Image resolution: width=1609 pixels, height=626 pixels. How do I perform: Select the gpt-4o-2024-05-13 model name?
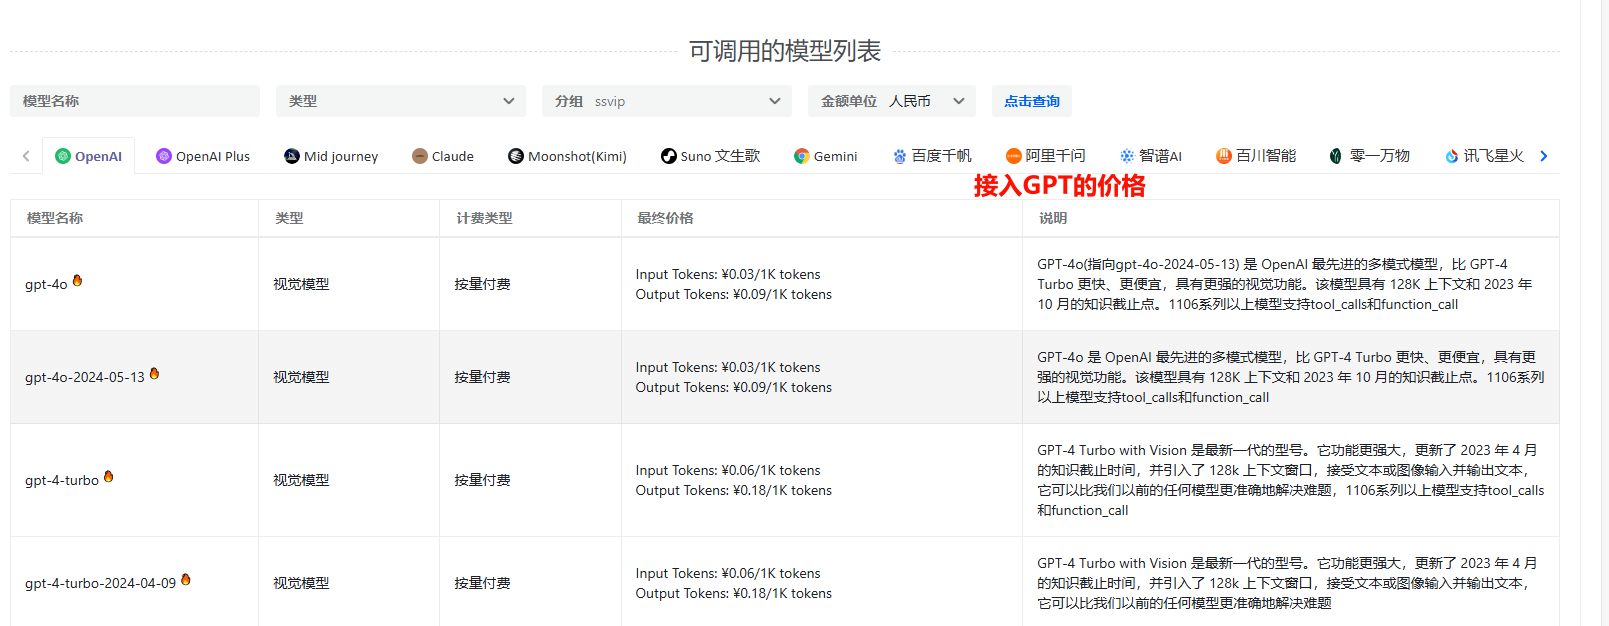tap(85, 377)
